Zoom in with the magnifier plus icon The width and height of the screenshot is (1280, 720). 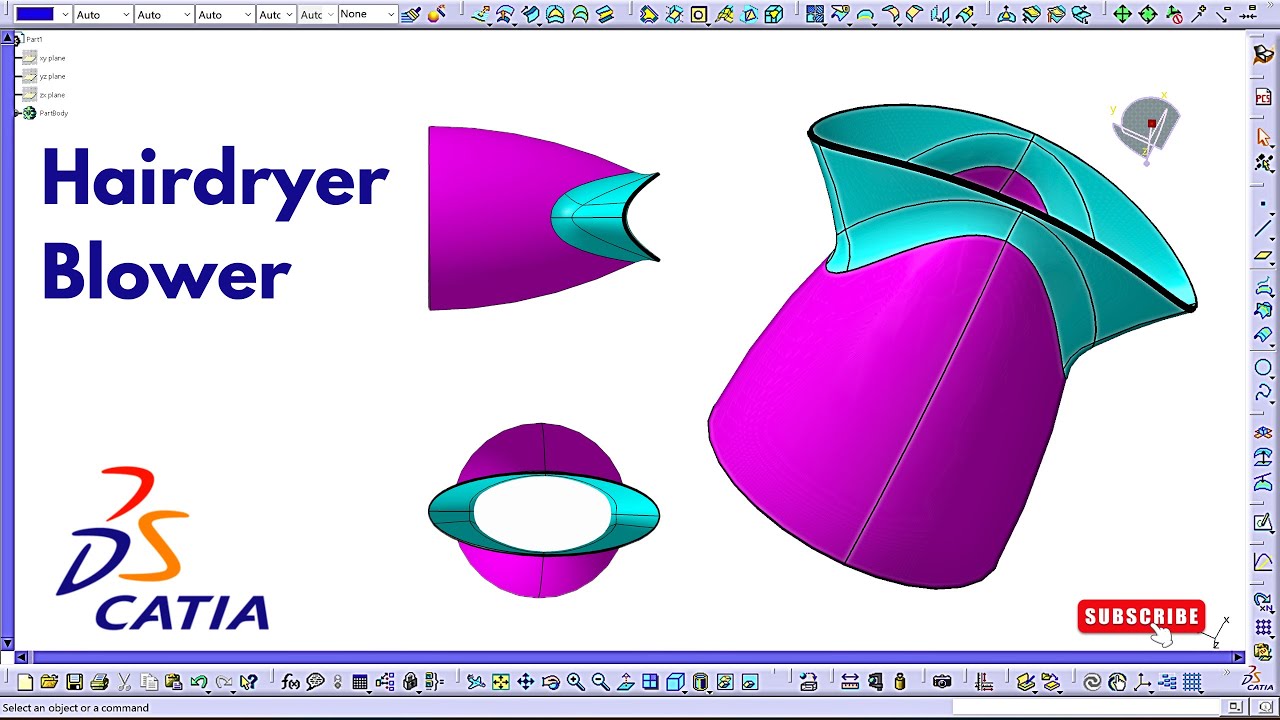tap(576, 682)
